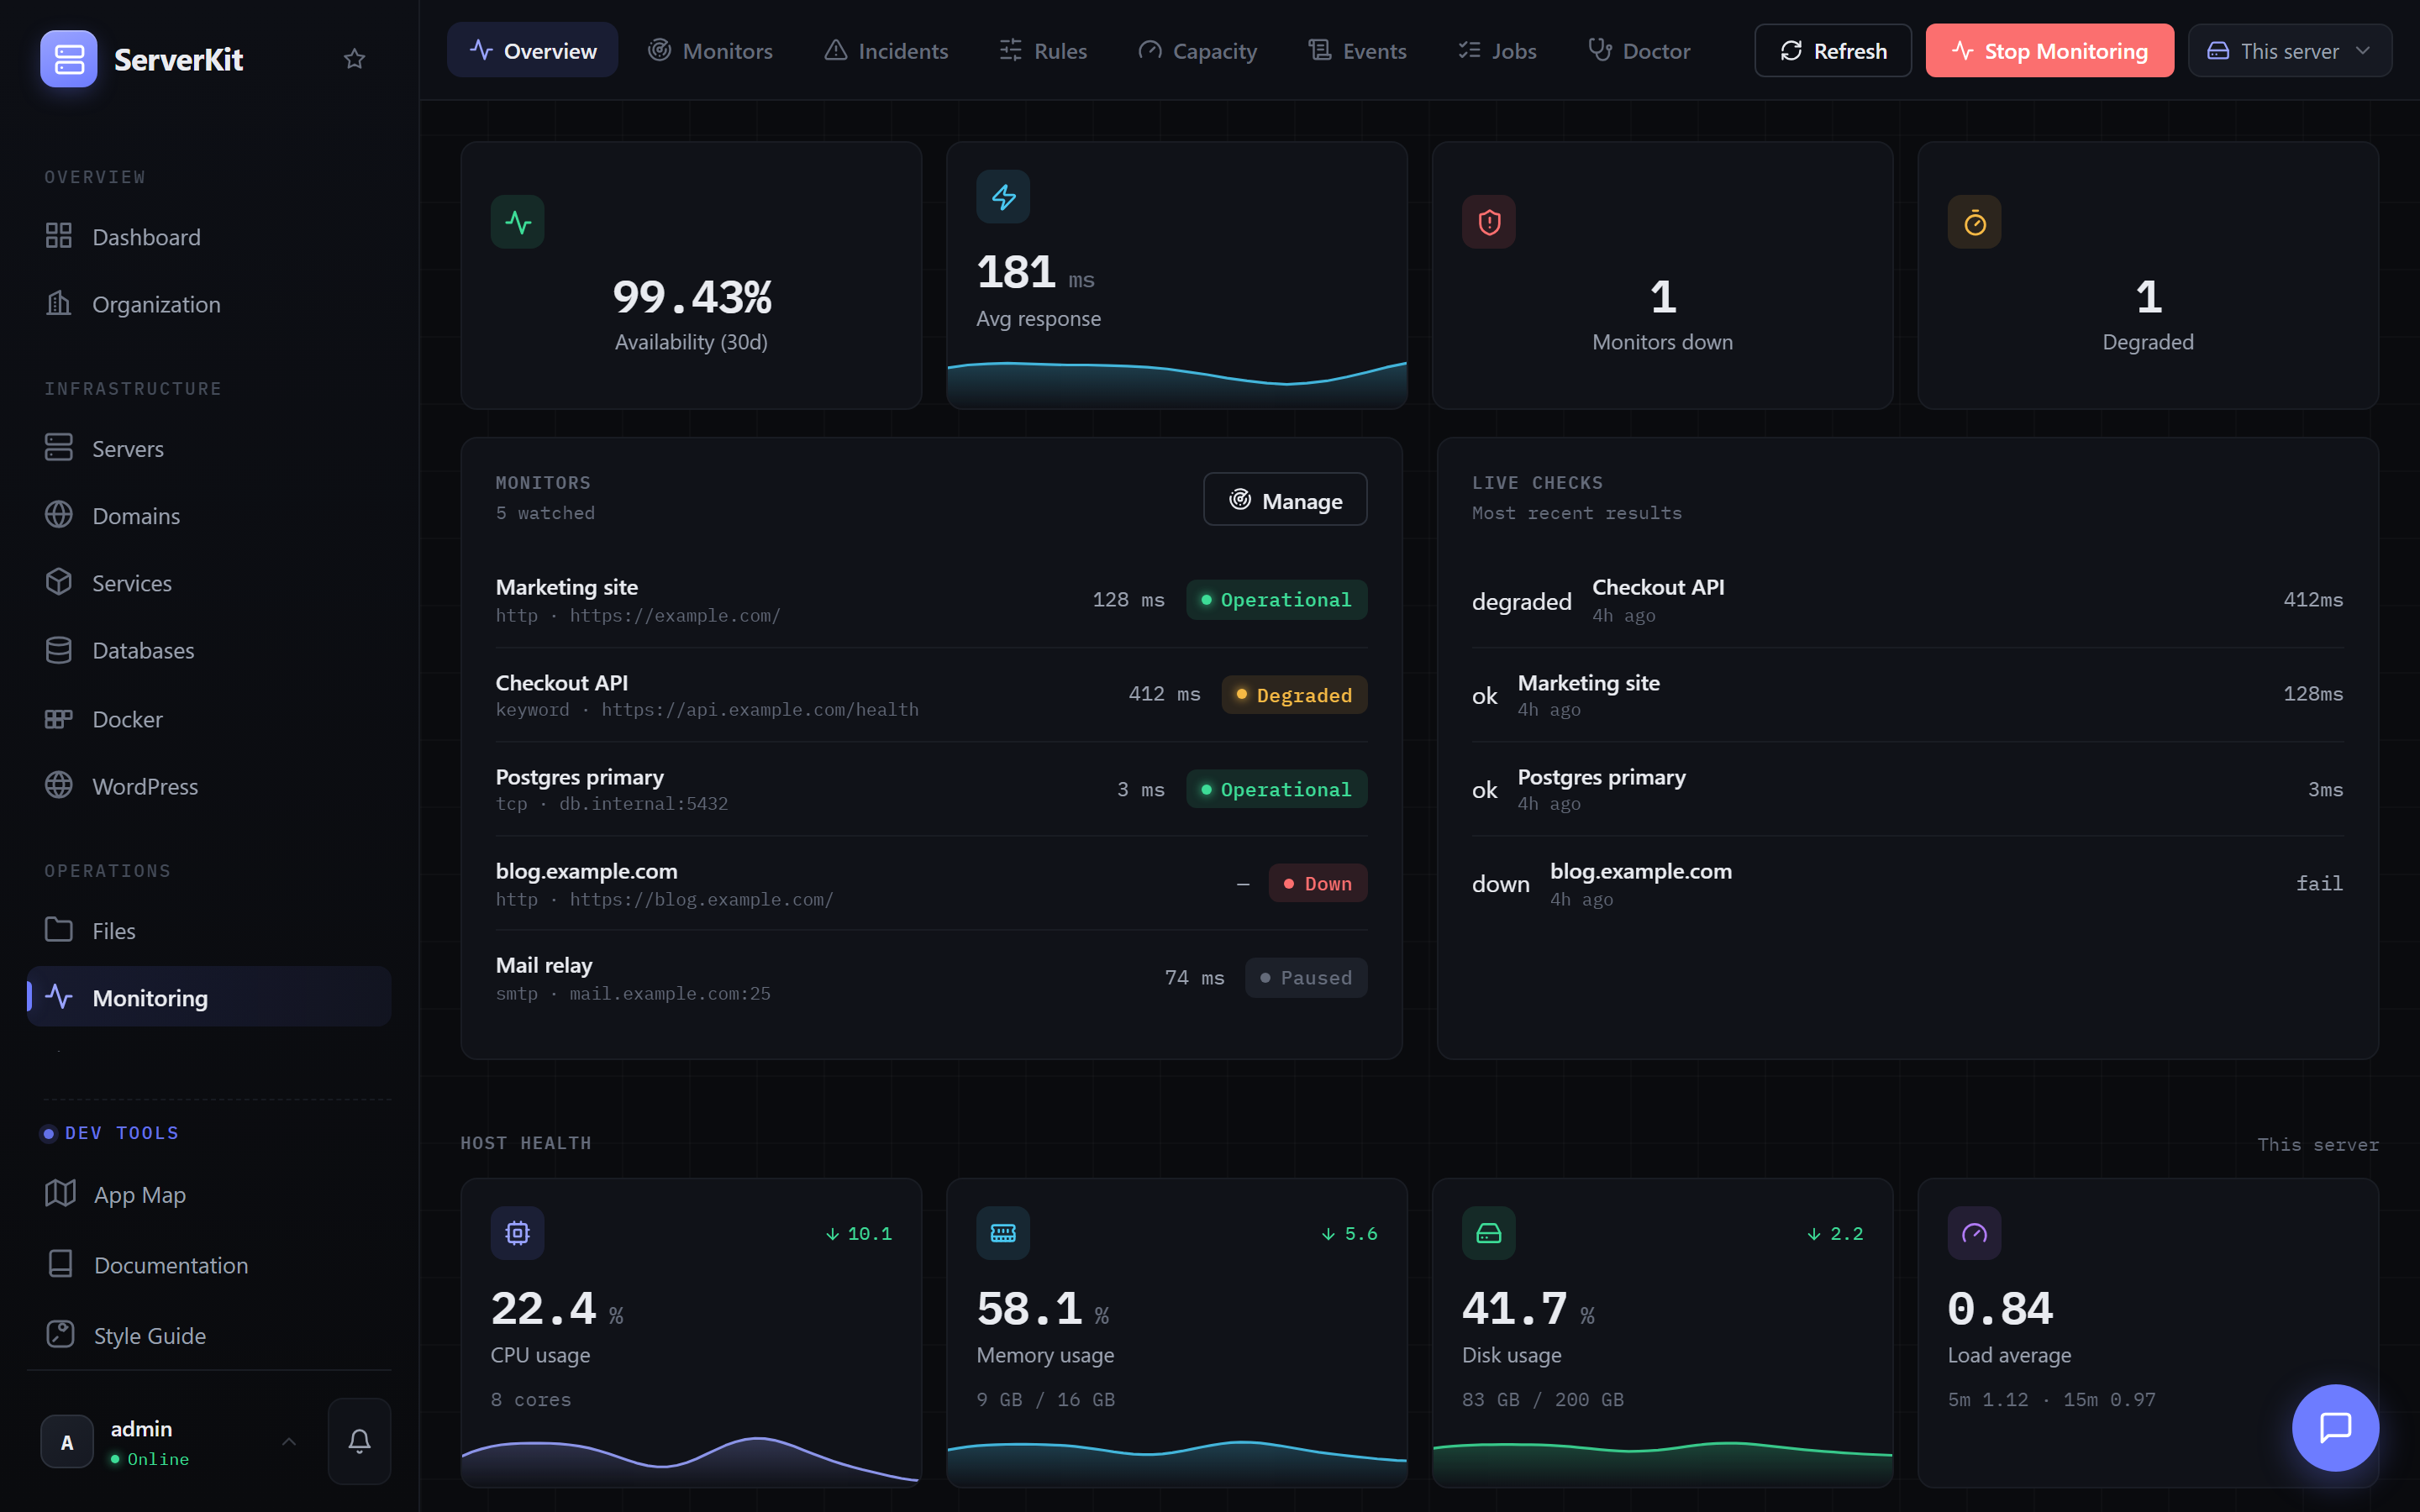Image resolution: width=2420 pixels, height=1512 pixels.
Task: Open the chat bubble button
Action: [x=2335, y=1427]
